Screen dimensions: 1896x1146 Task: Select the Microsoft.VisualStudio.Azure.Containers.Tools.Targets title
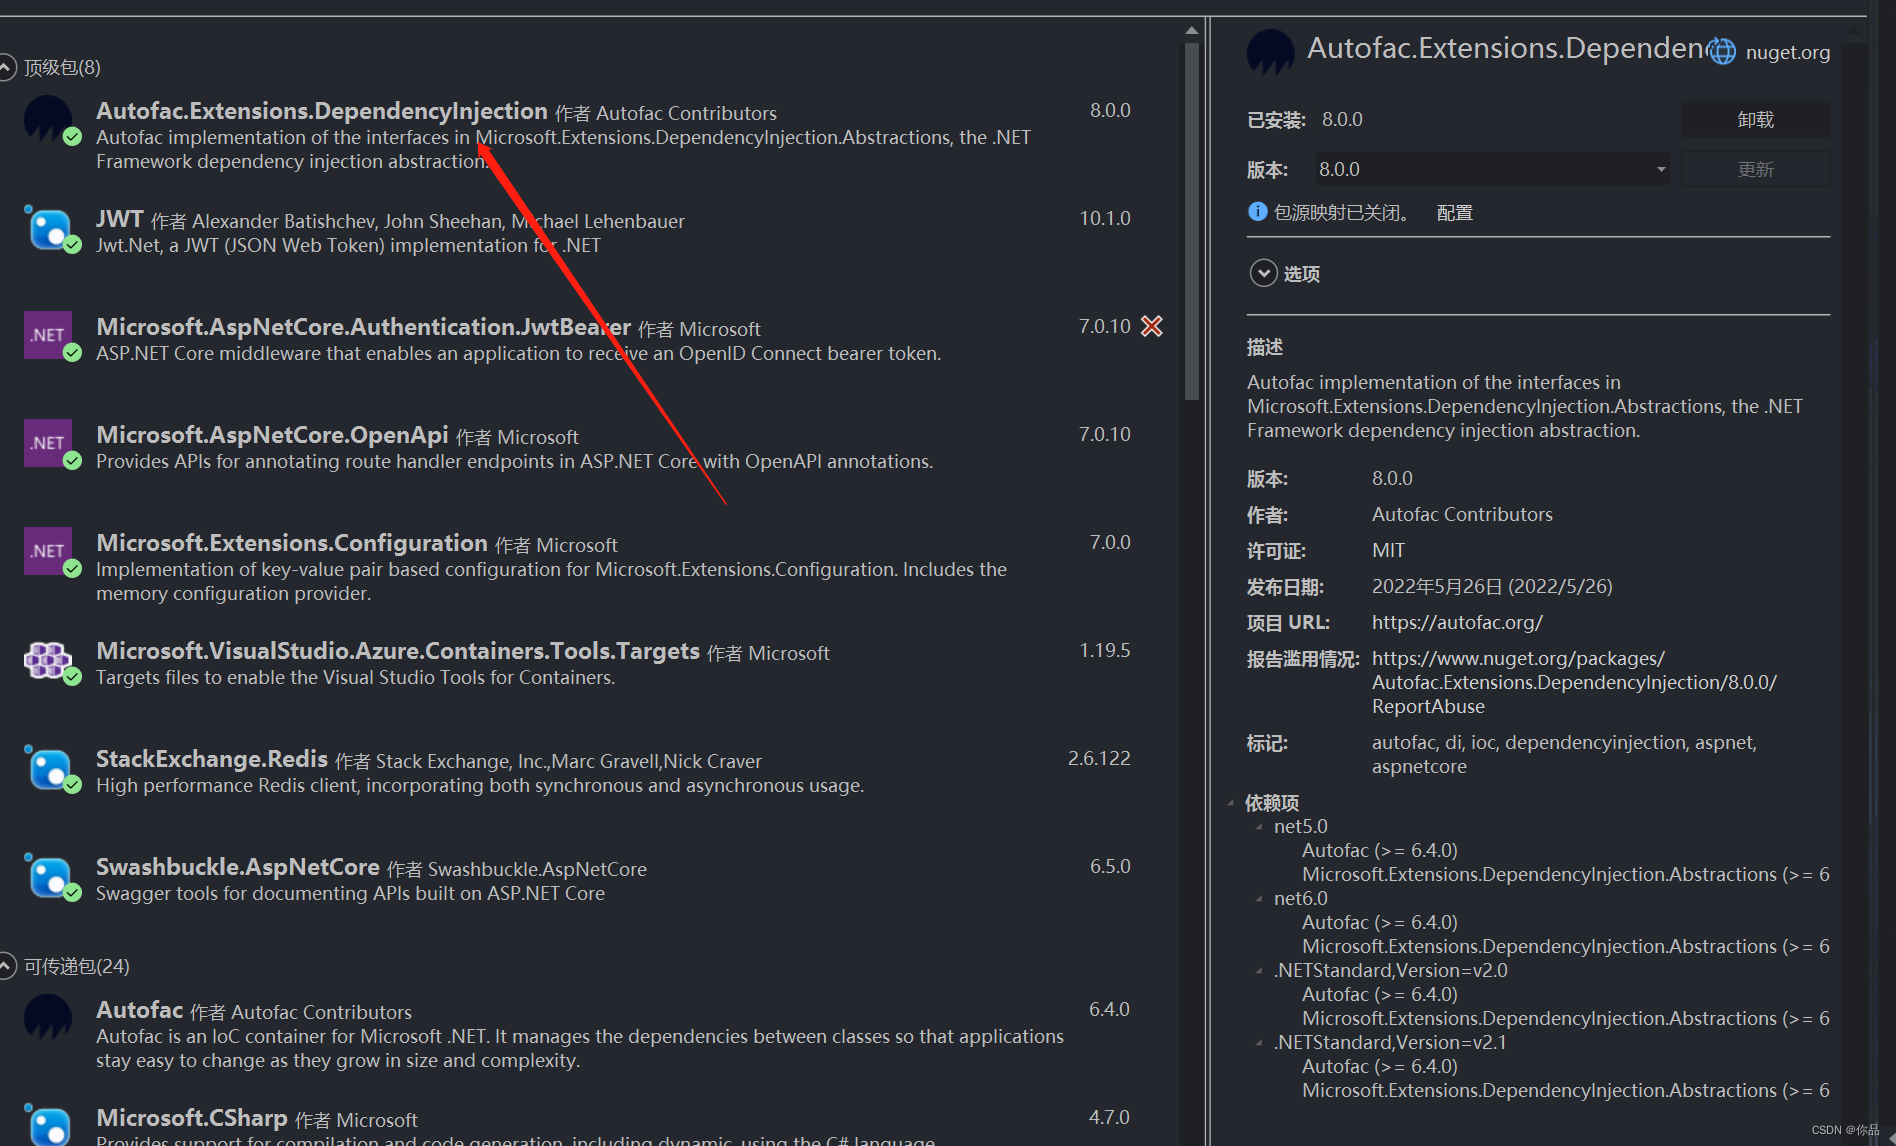coord(398,651)
